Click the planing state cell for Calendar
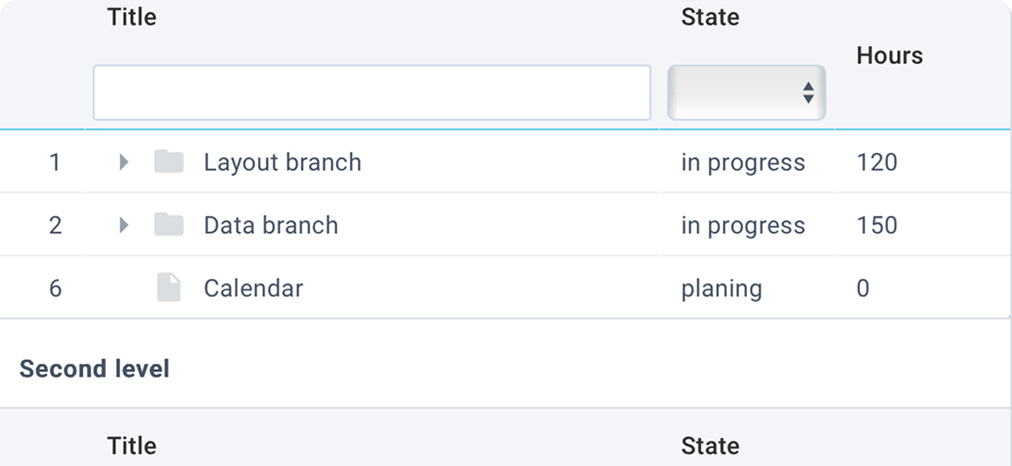 [721, 289]
